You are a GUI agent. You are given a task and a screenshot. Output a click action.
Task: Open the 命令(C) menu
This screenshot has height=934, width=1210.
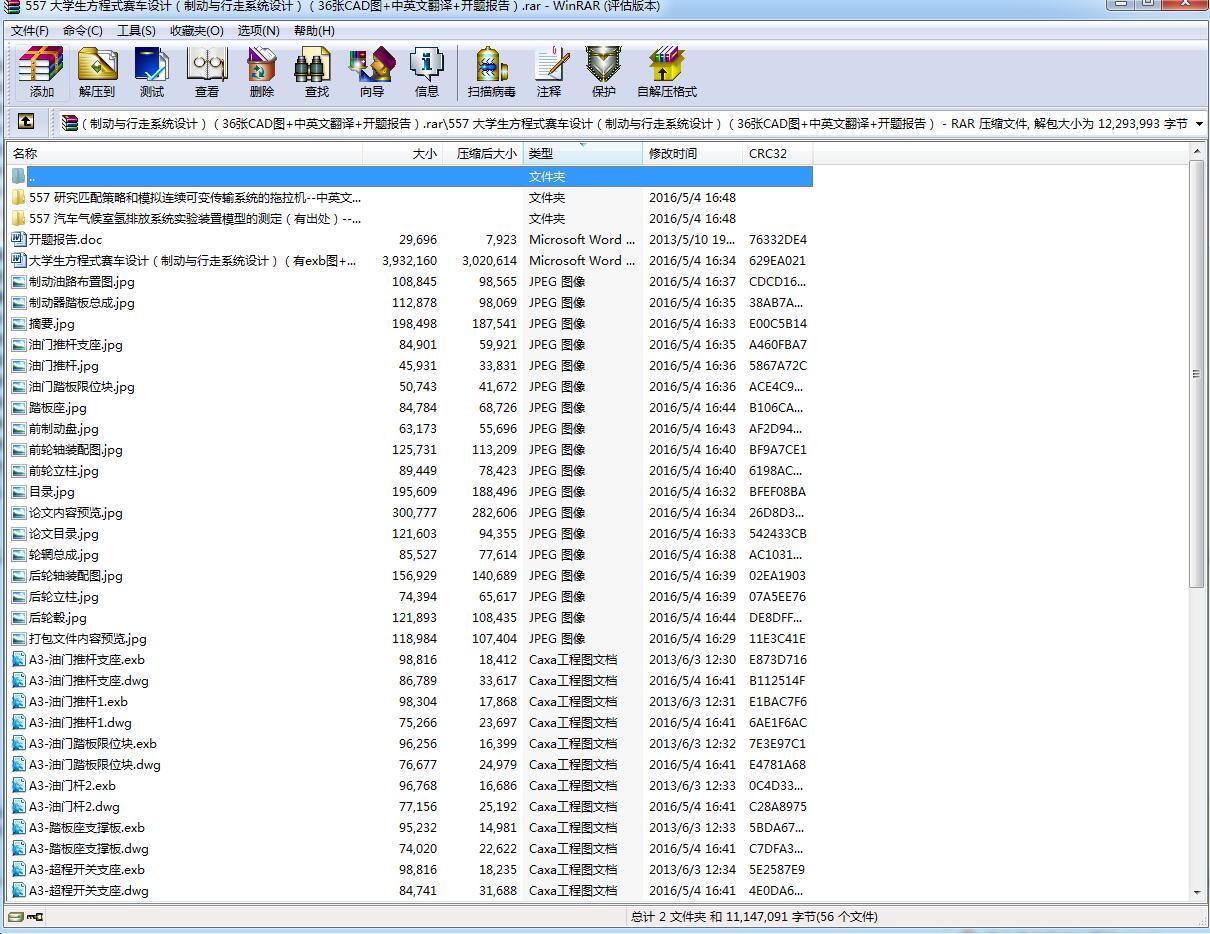click(x=83, y=30)
